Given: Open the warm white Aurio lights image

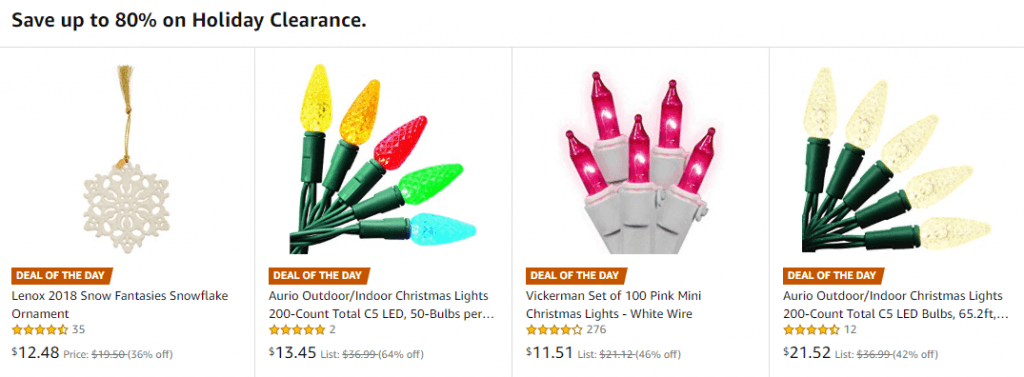Looking at the screenshot, I should (897, 159).
